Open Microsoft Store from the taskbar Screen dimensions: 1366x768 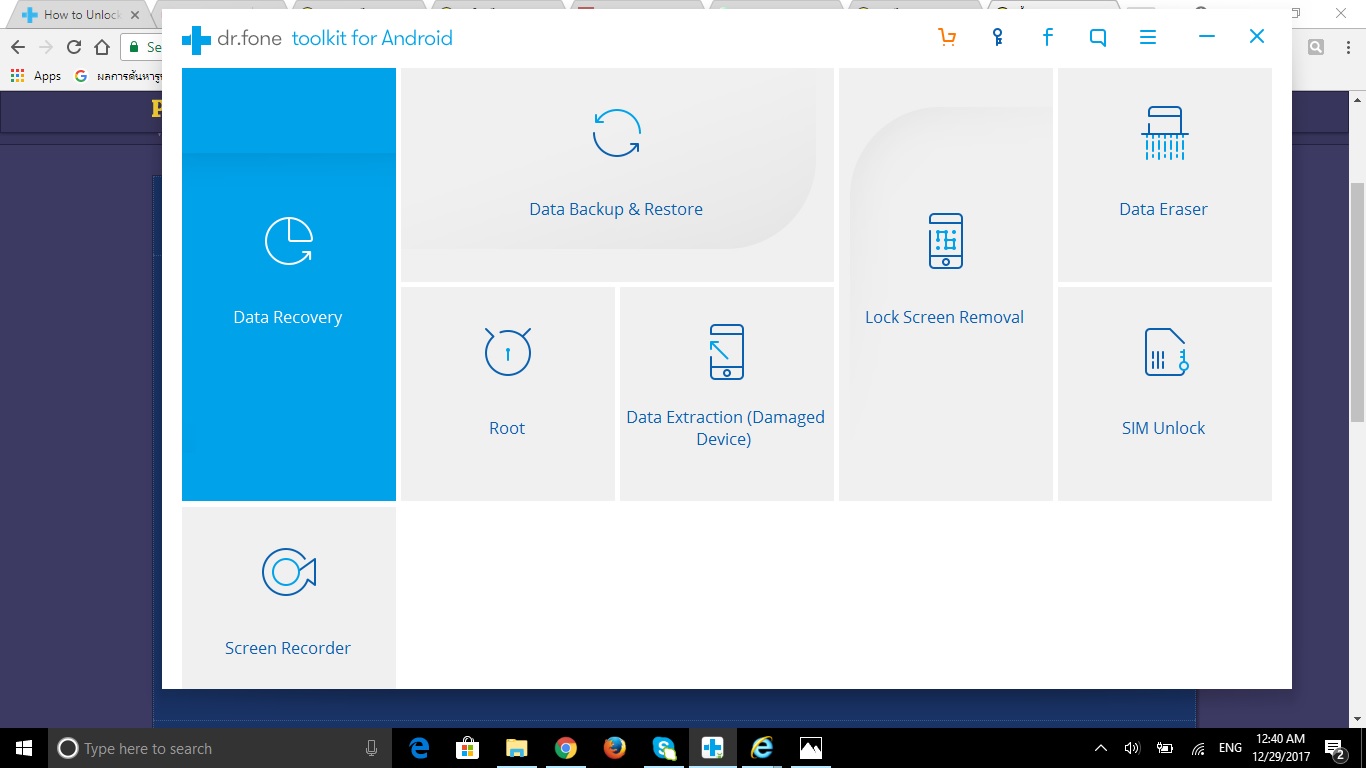pos(467,748)
